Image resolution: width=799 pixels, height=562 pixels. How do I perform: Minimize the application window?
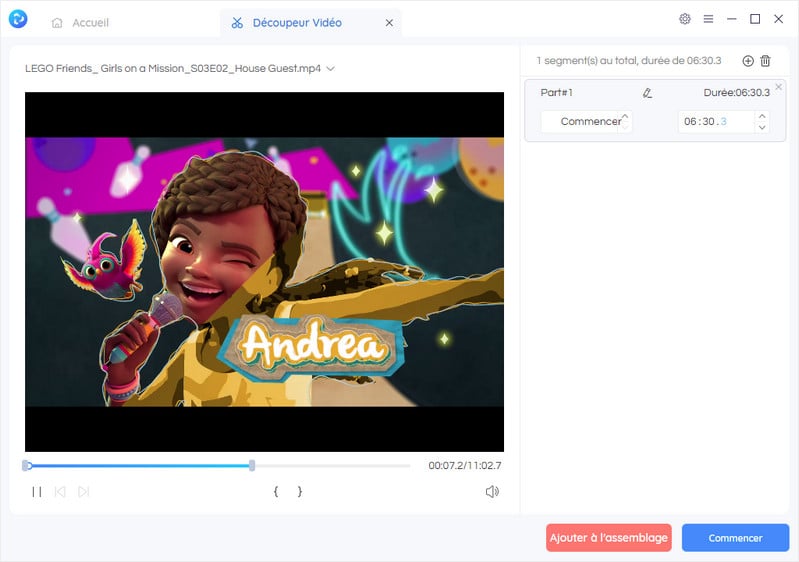(732, 19)
